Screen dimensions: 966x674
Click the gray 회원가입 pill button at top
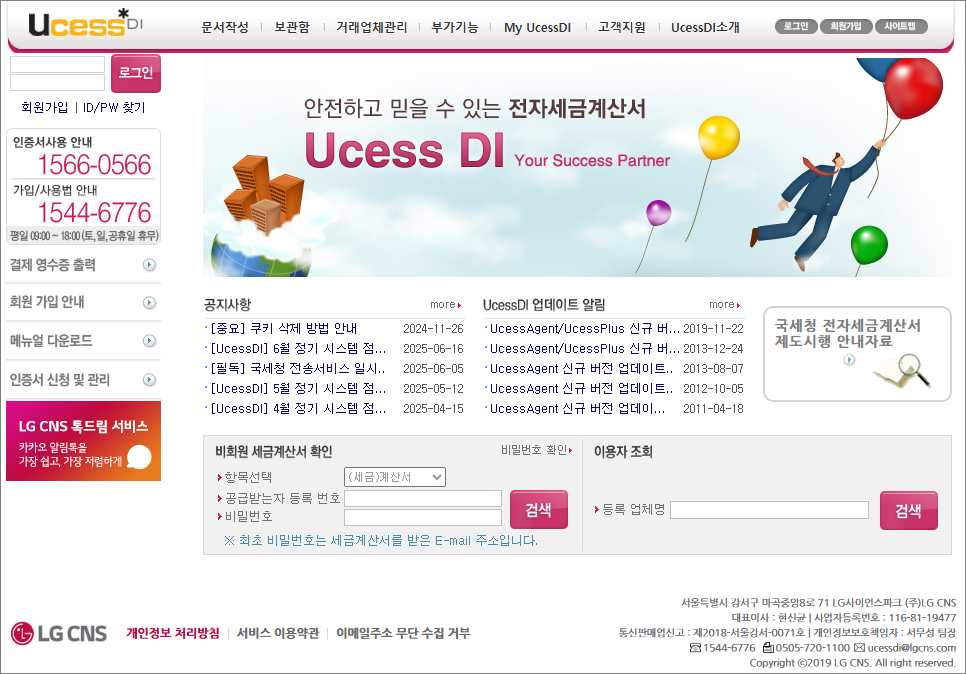point(846,26)
